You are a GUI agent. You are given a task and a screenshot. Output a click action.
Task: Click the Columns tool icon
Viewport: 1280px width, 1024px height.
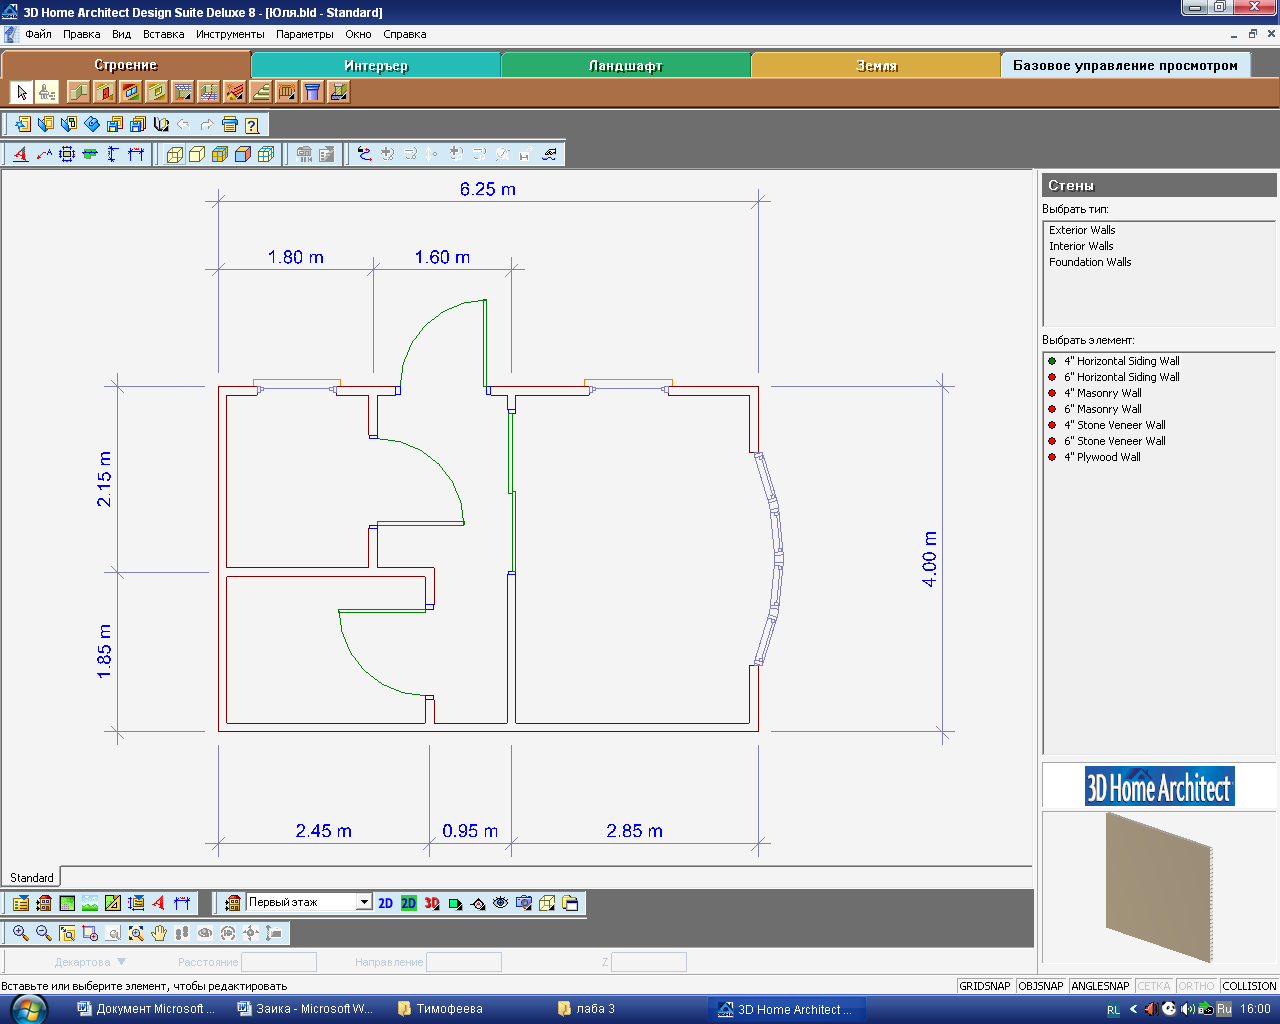click(313, 93)
